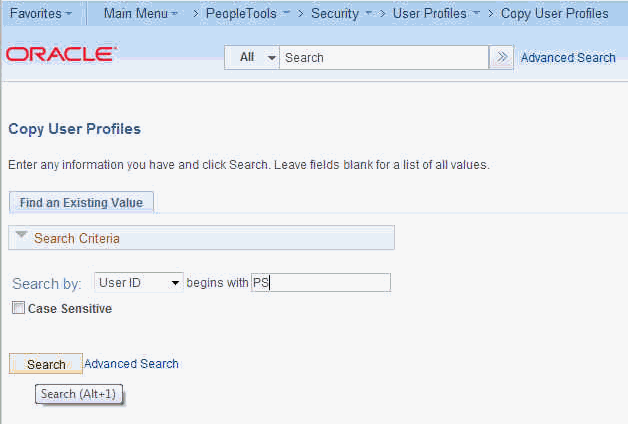Open the Favorites menu
628x424 pixels.
pyautogui.click(x=40, y=14)
